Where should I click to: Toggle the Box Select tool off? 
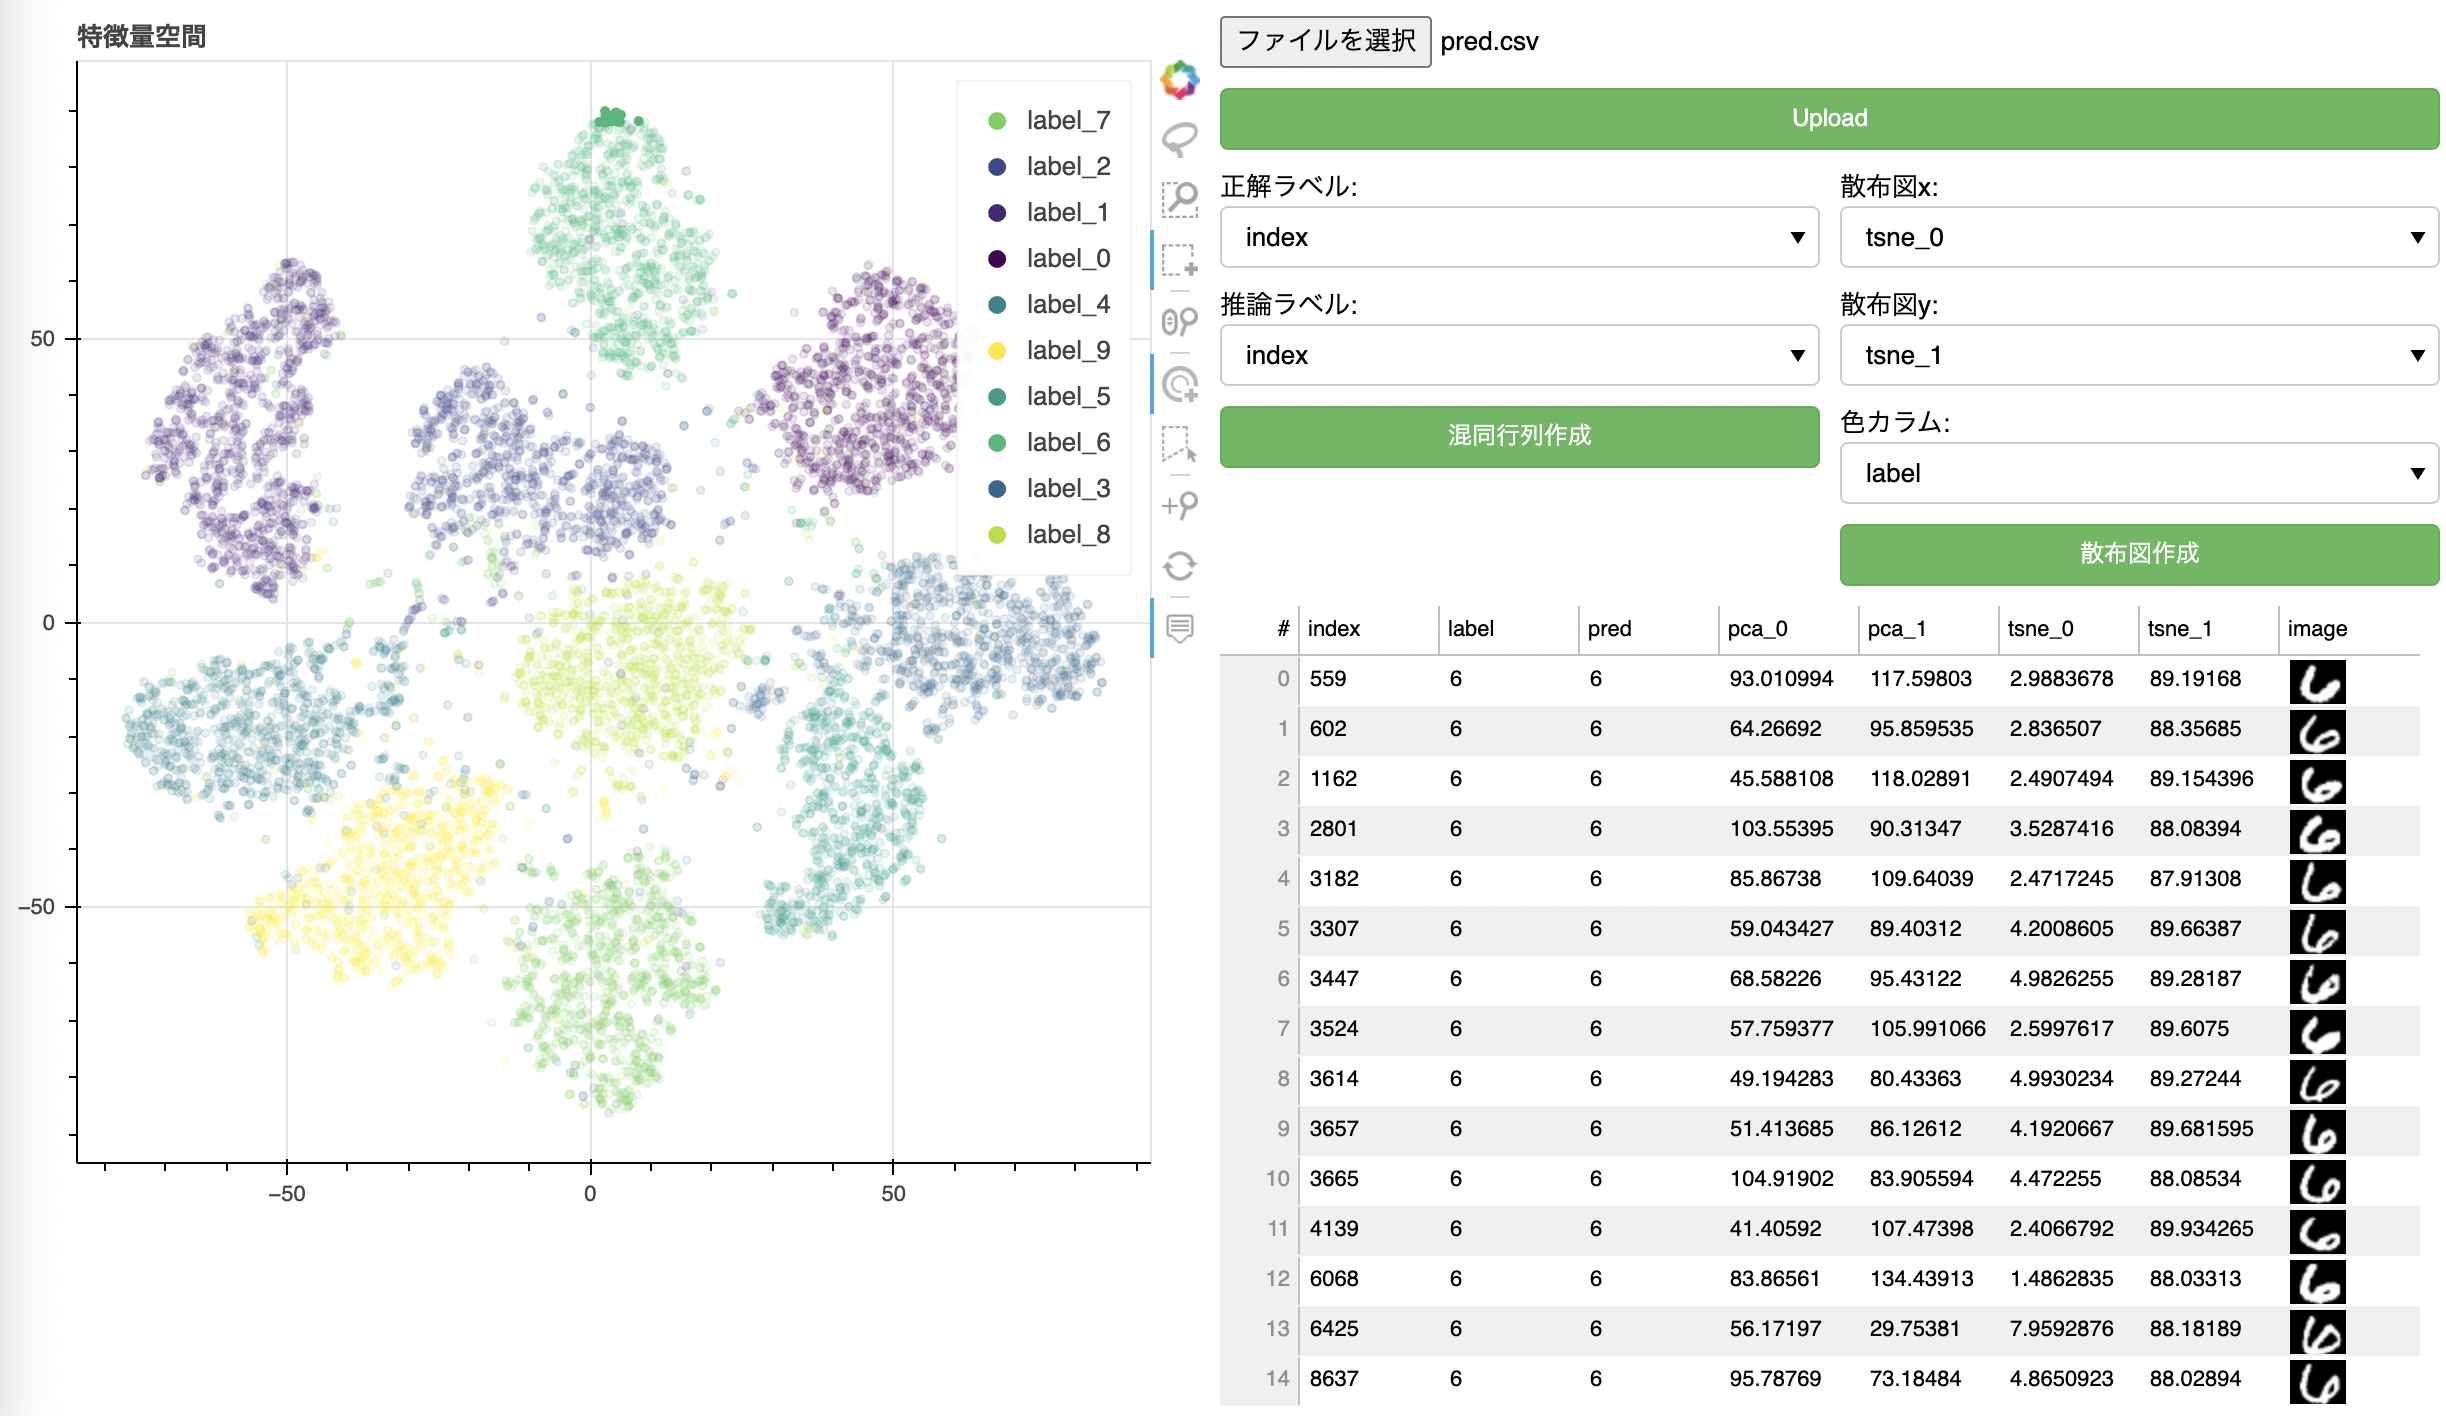tap(1180, 260)
